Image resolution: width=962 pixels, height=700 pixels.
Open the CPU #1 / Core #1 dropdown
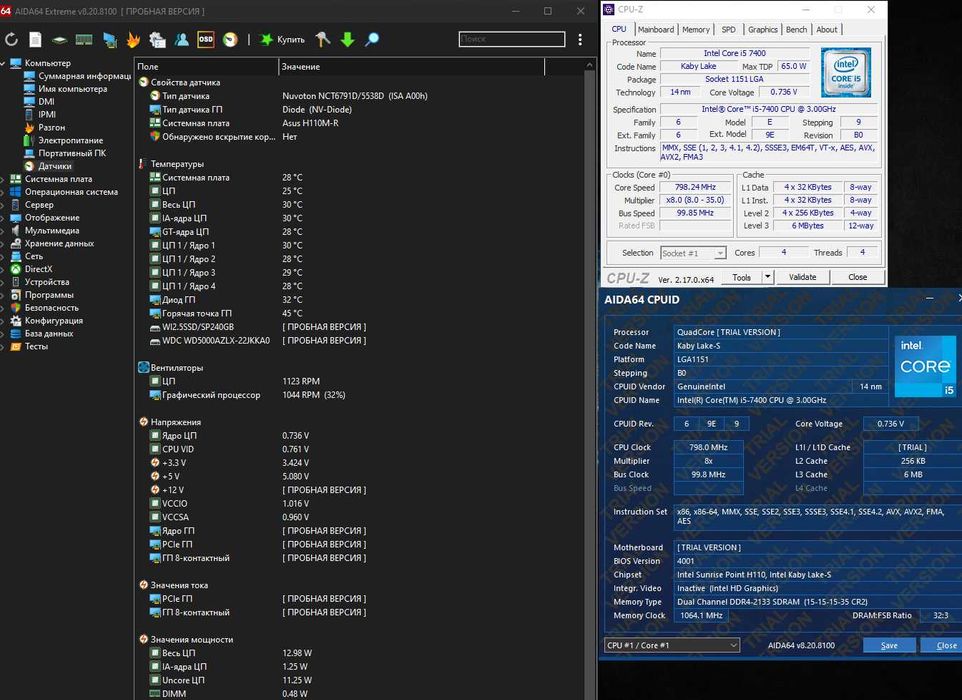click(672, 645)
